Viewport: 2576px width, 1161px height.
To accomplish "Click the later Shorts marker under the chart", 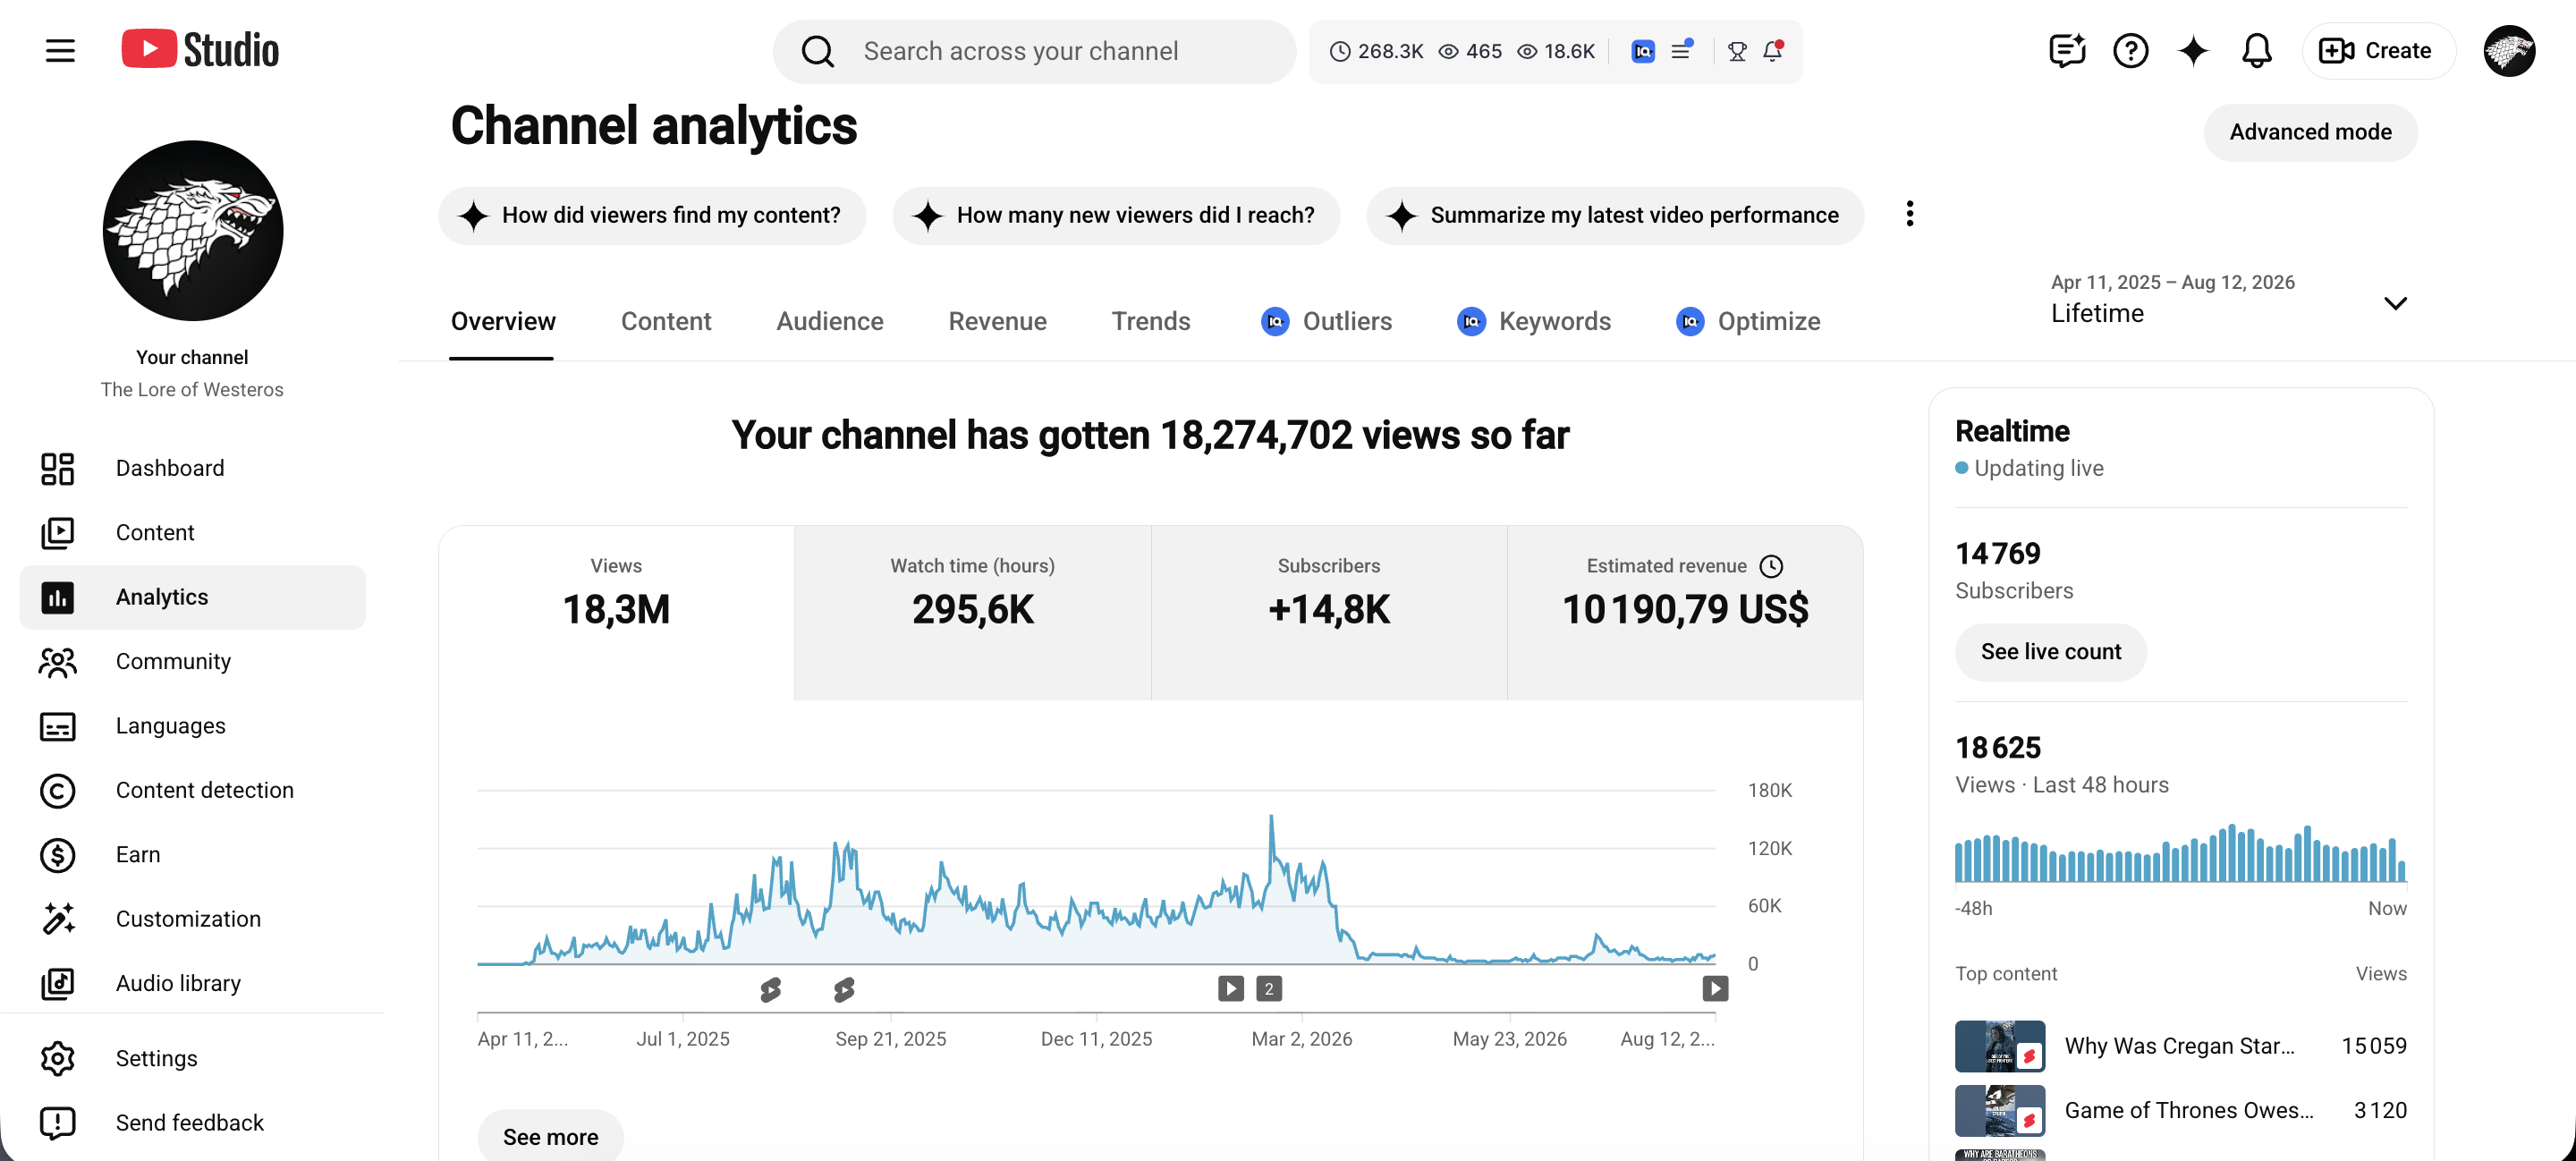I will pyautogui.click(x=844, y=990).
